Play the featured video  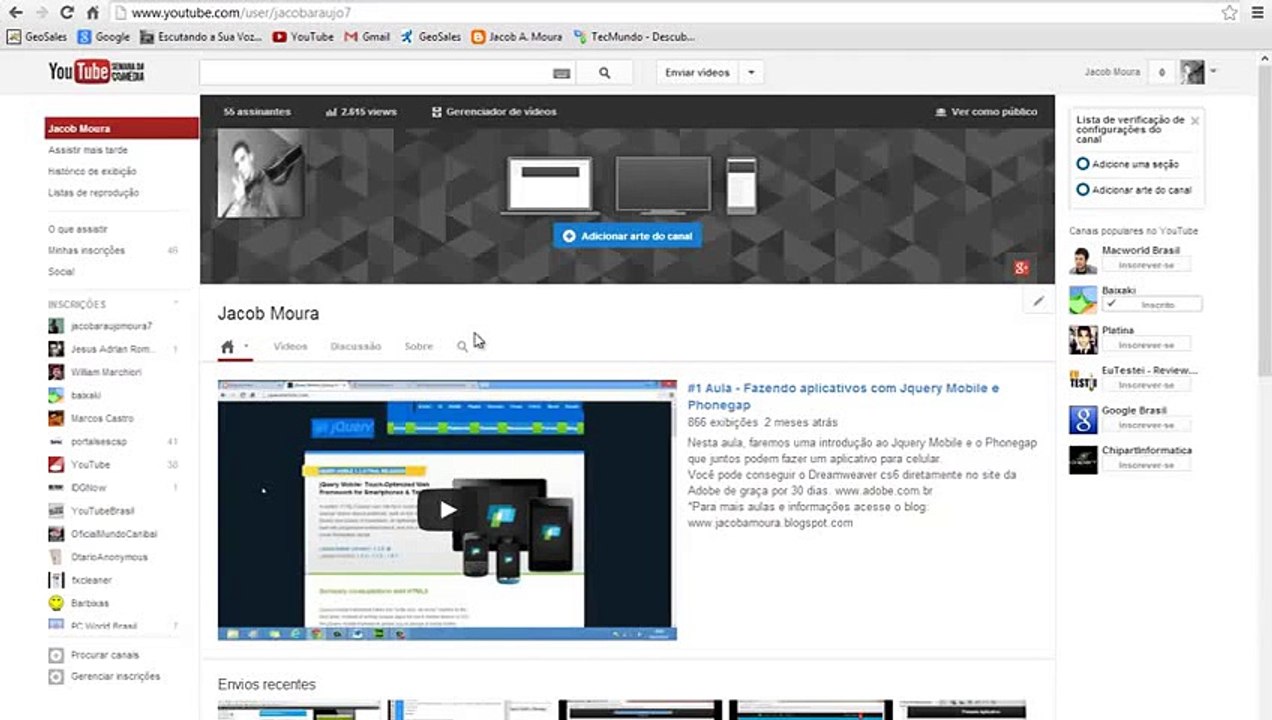click(x=447, y=510)
